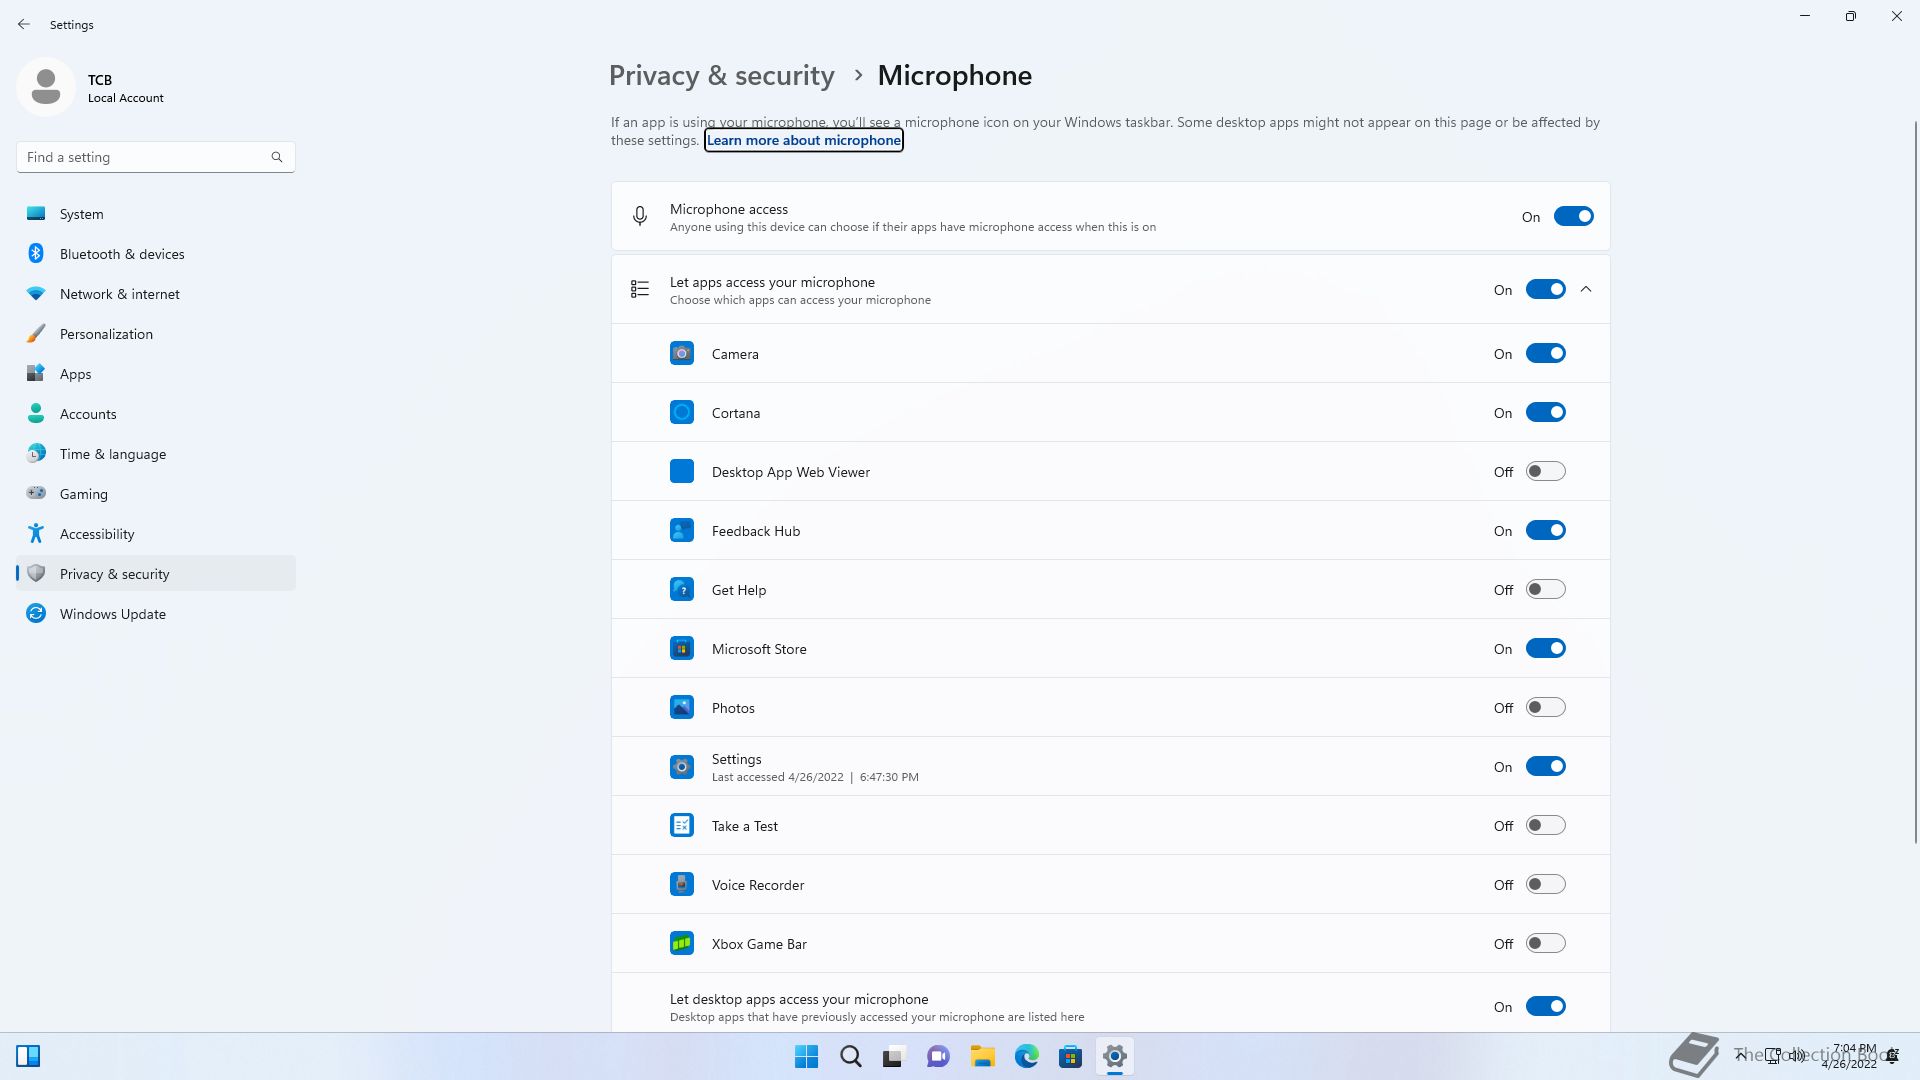Click the Feedback Hub app icon
This screenshot has height=1080, width=1920.
pyautogui.click(x=682, y=531)
